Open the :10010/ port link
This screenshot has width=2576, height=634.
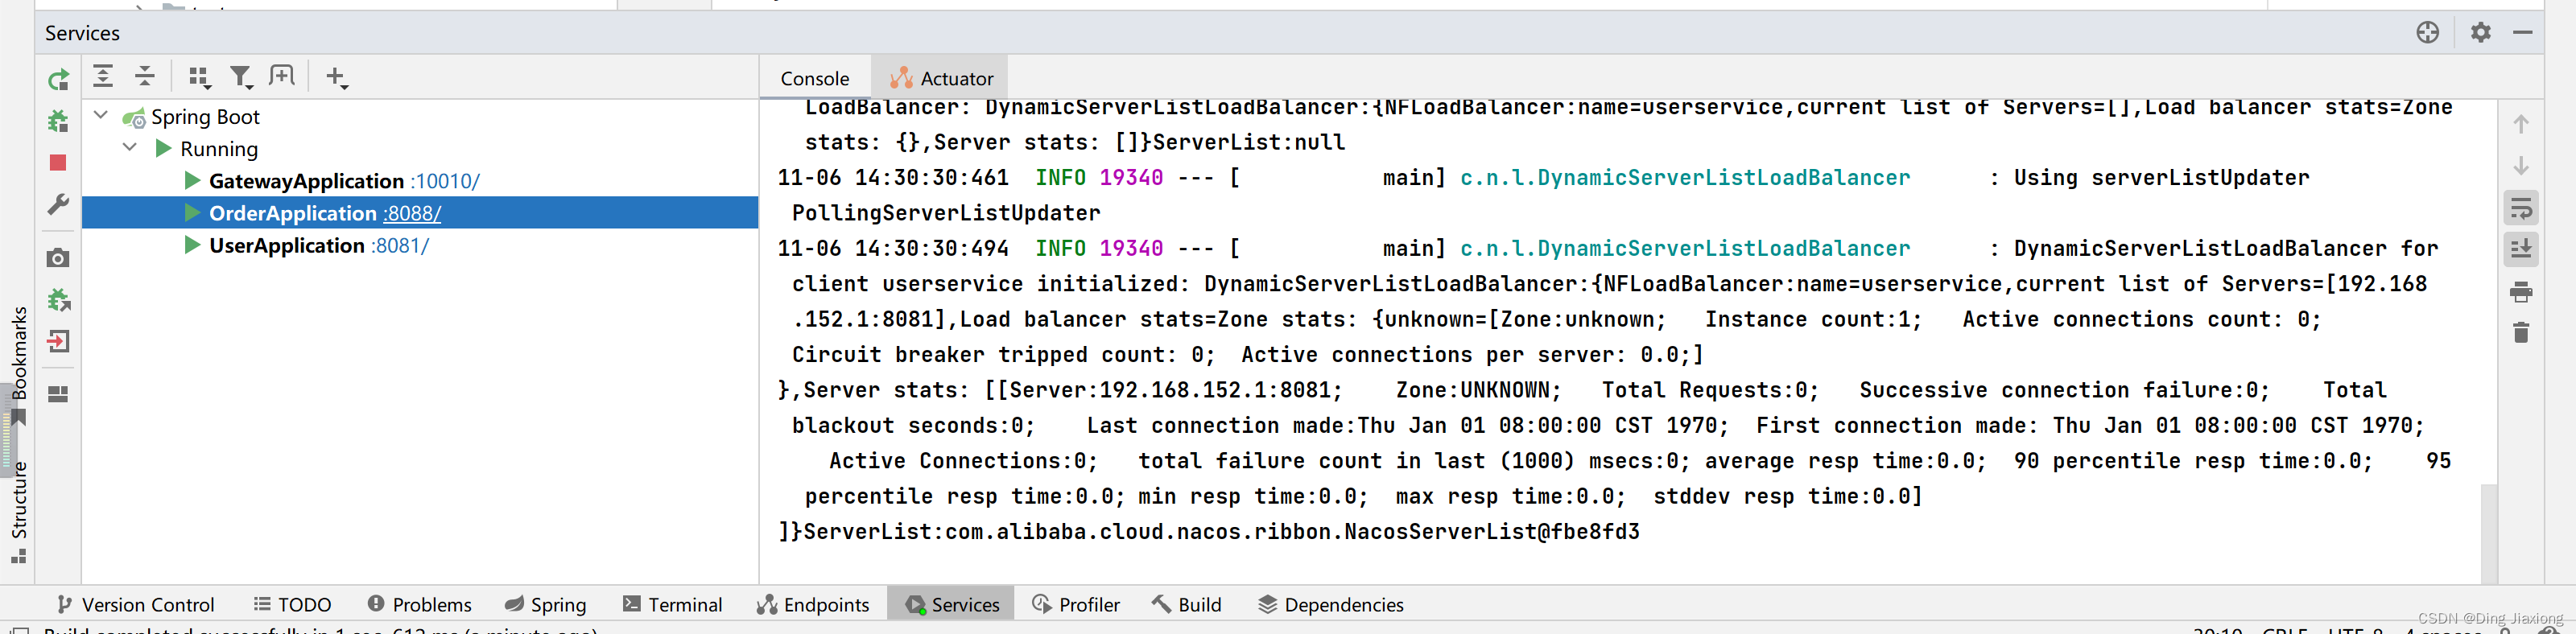tap(445, 181)
